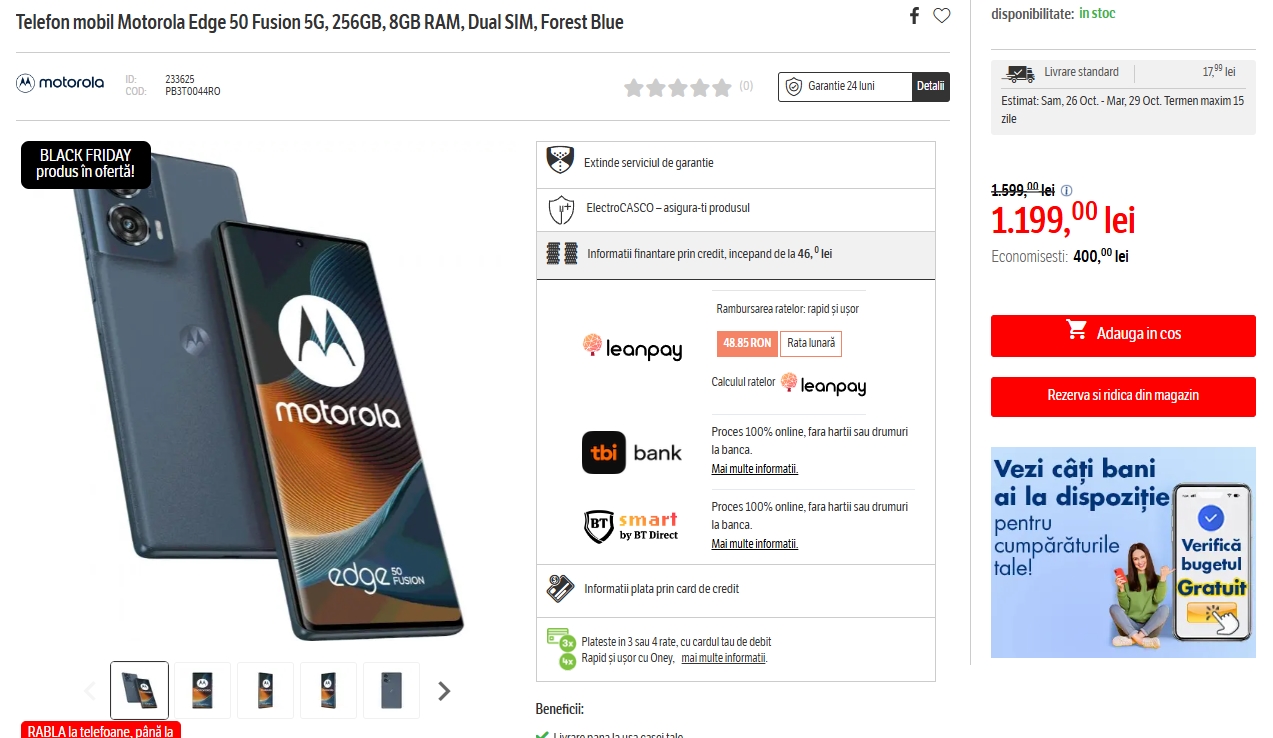1273x738 pixels.
Task: Expand the Extinde serviciul de garantie section
Action: [736, 163]
